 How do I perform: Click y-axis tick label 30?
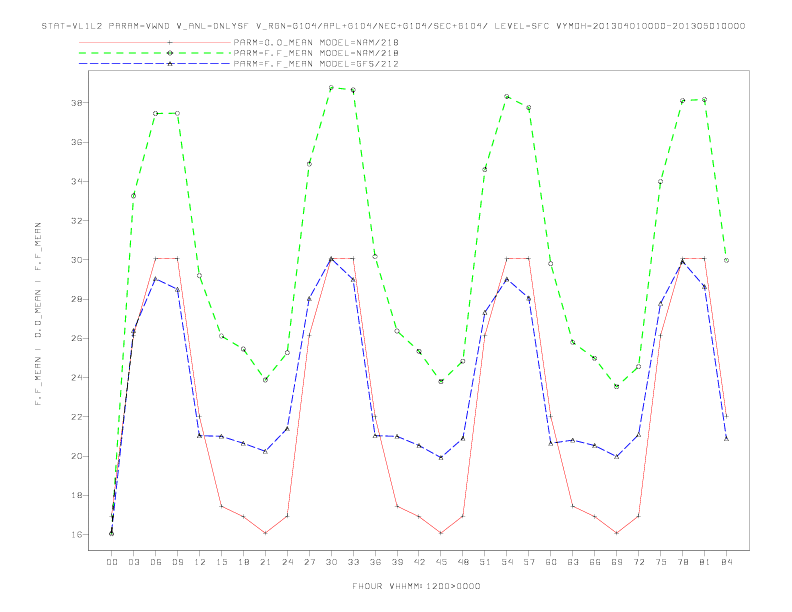[78, 260]
